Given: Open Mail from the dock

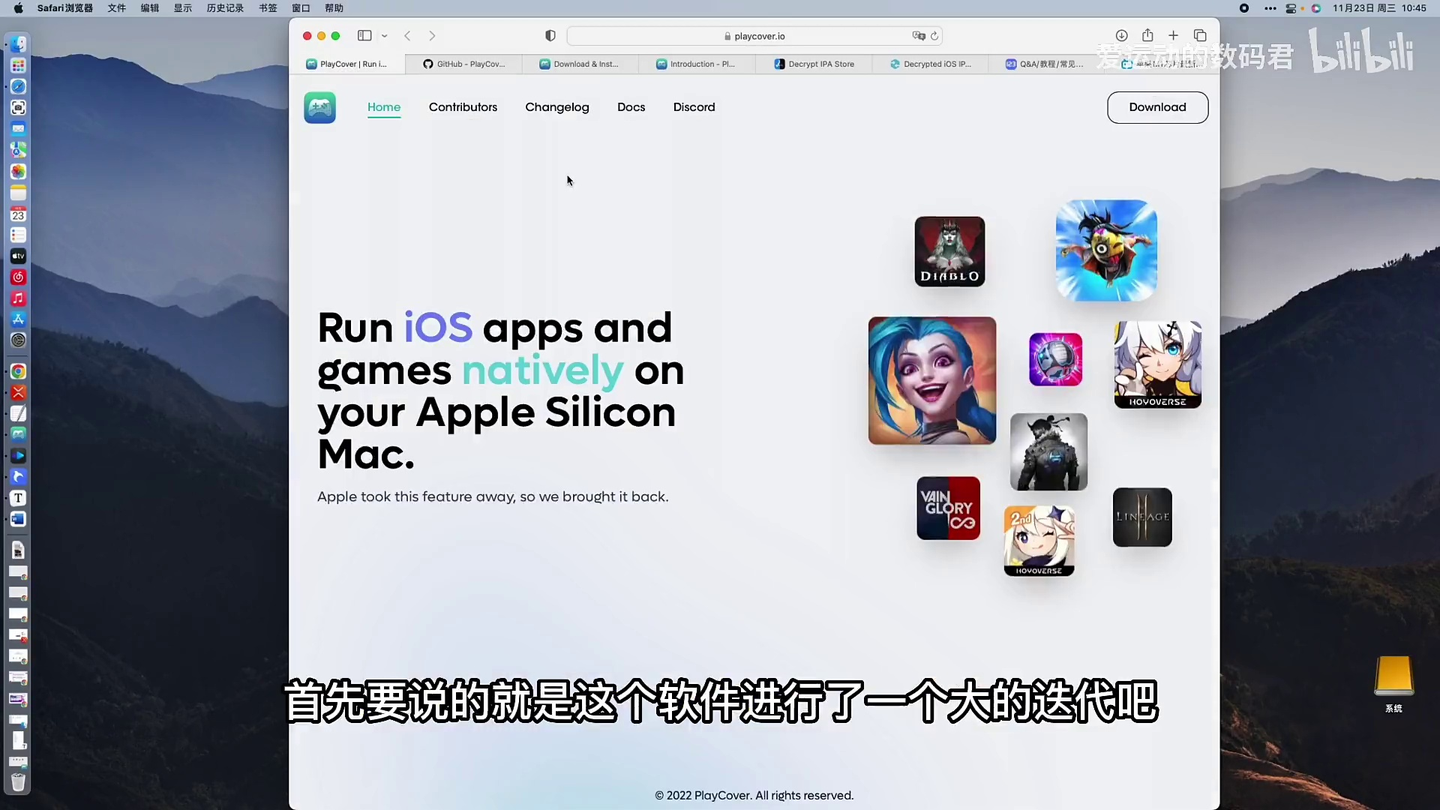Looking at the screenshot, I should tap(18, 129).
